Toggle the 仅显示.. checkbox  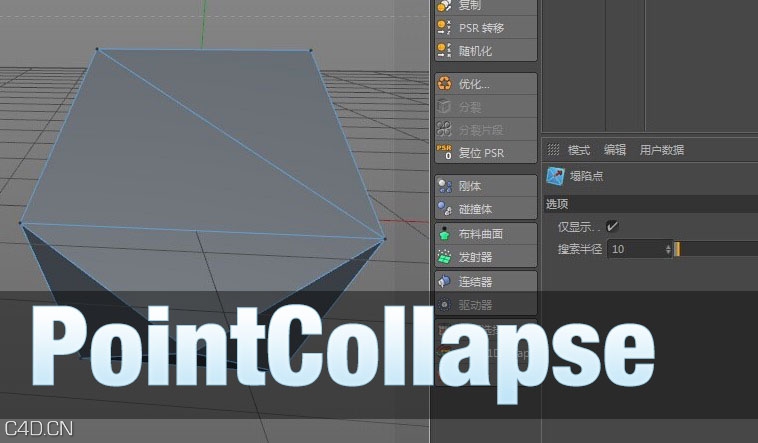612,226
